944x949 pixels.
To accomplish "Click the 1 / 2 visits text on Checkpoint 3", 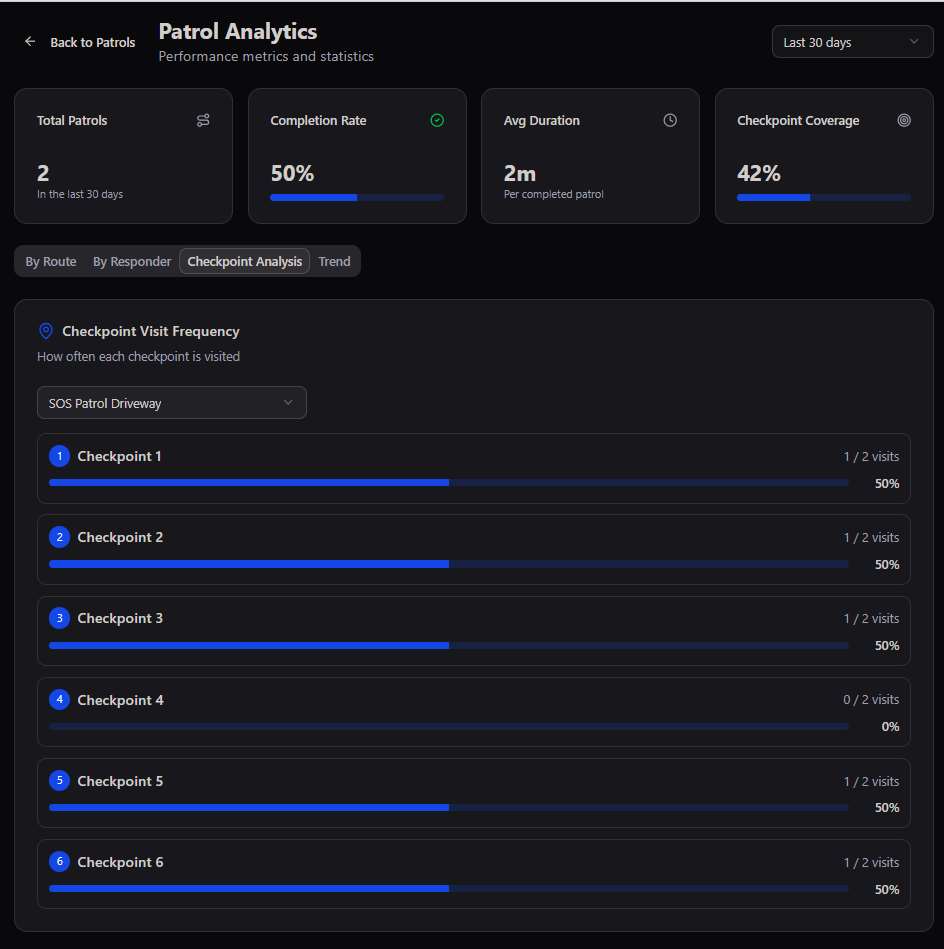I will coord(871,619).
